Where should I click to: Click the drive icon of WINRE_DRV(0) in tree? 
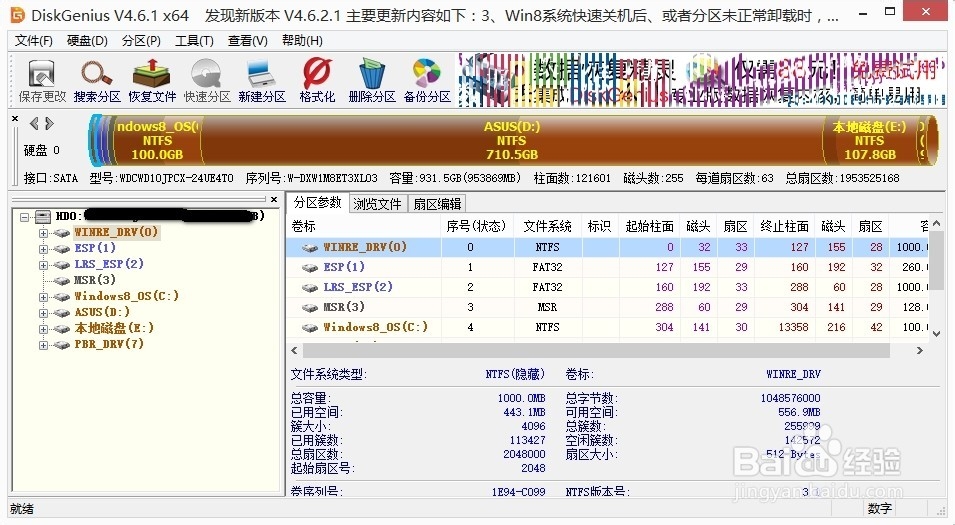(62, 233)
